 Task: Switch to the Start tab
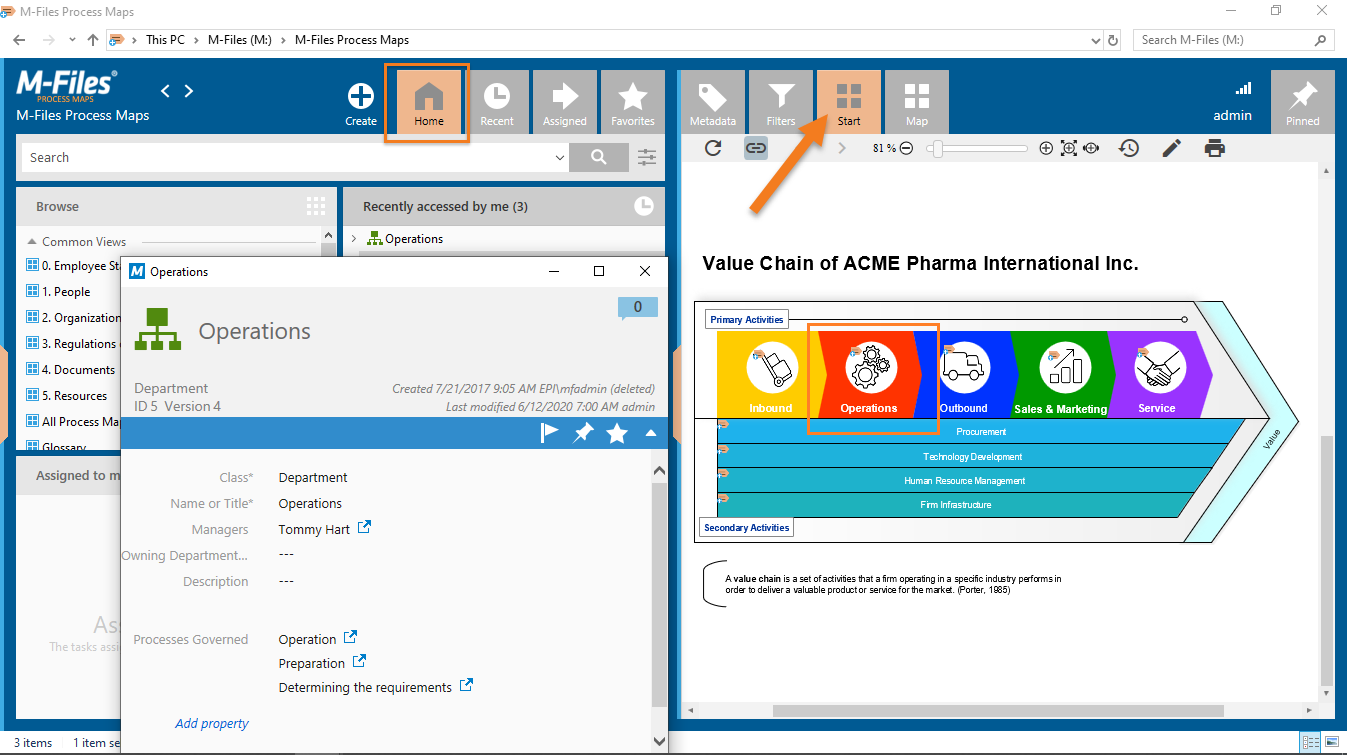pos(849,103)
